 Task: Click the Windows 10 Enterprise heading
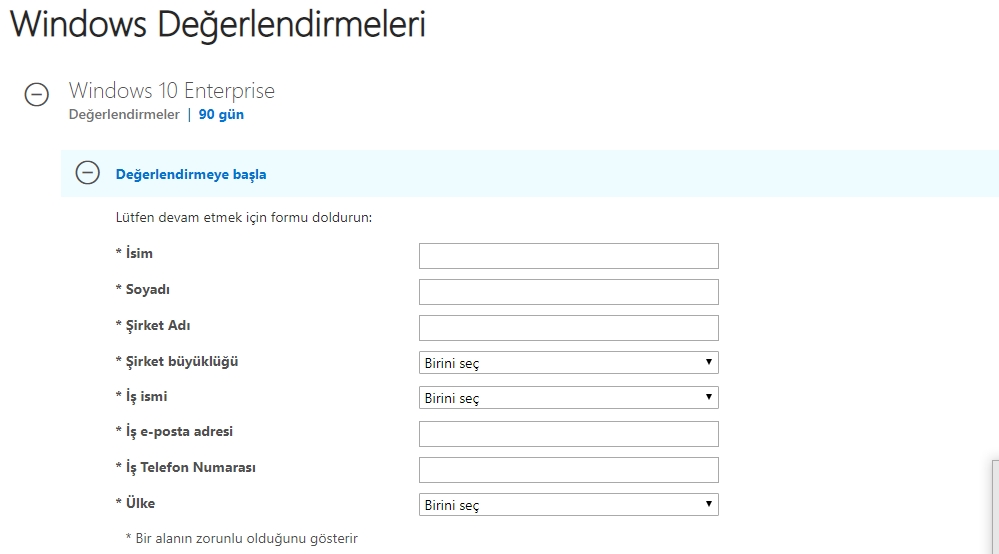tap(172, 90)
